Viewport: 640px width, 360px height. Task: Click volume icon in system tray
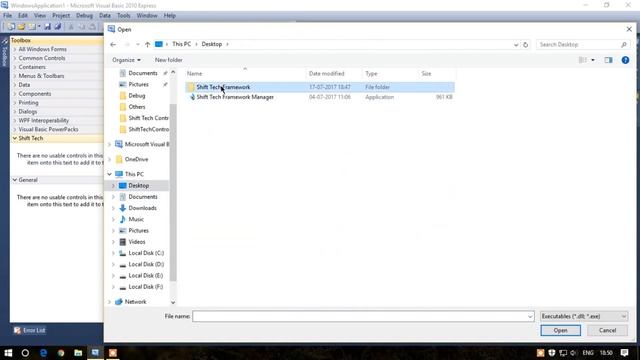click(x=573, y=353)
